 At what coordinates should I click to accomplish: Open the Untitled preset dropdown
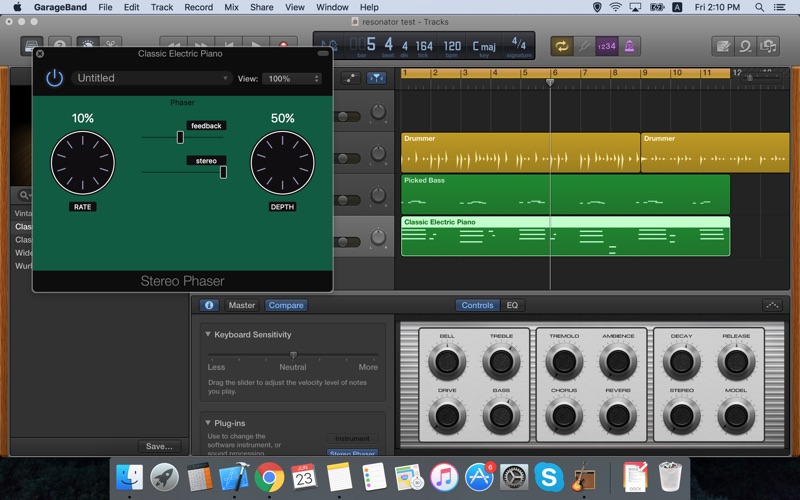pos(152,78)
